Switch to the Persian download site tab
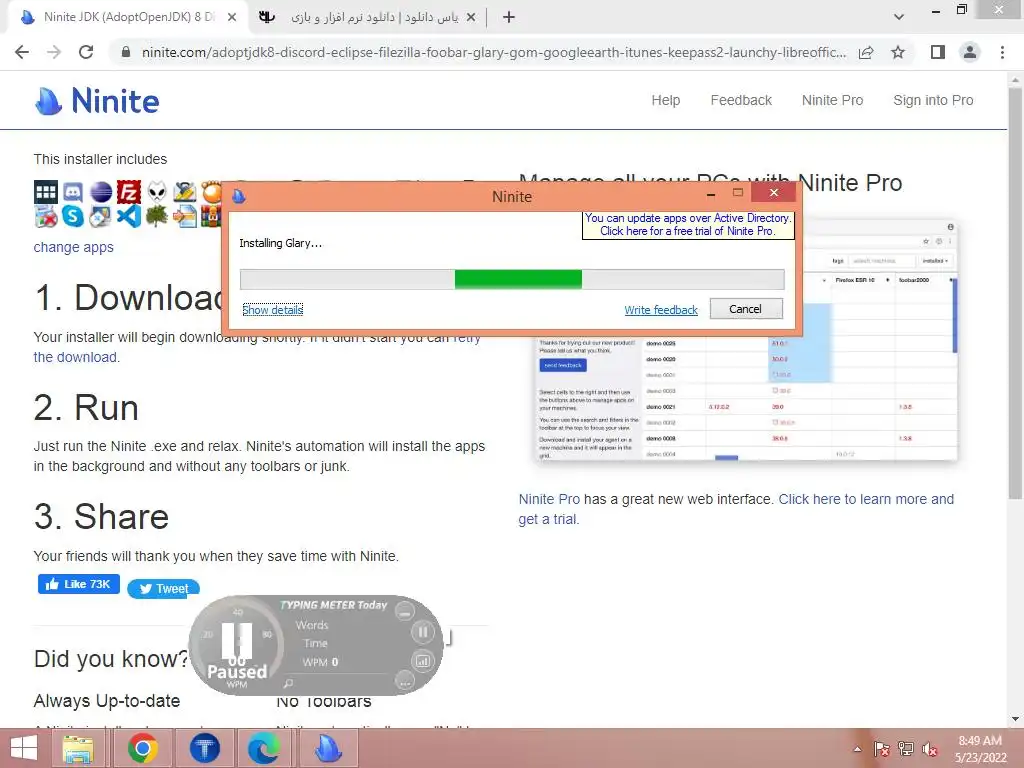This screenshot has width=1024, height=768. (x=366, y=17)
